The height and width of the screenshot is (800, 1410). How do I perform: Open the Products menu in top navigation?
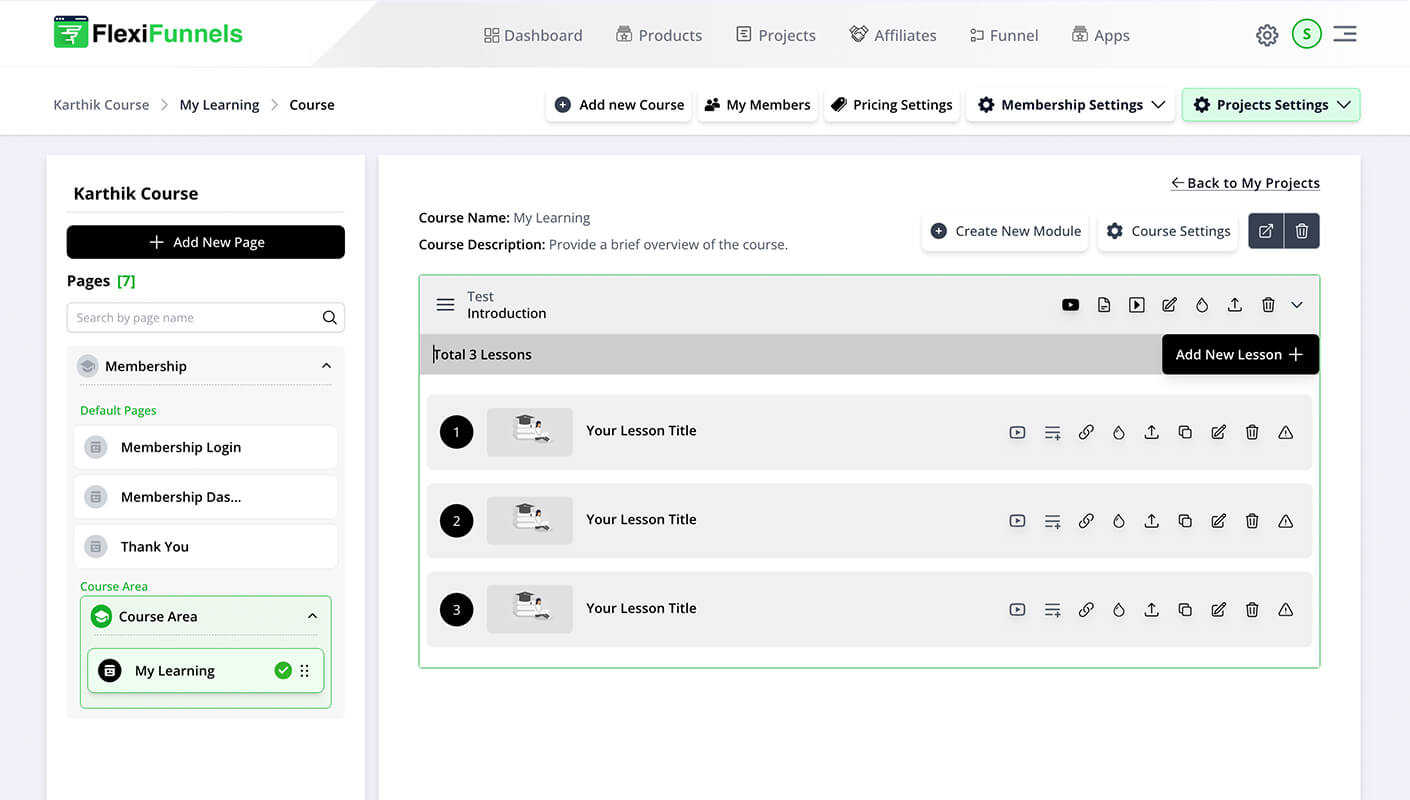(x=658, y=35)
